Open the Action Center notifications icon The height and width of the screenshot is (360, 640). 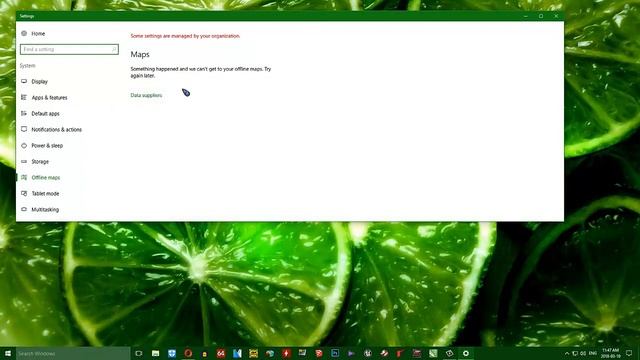point(629,353)
